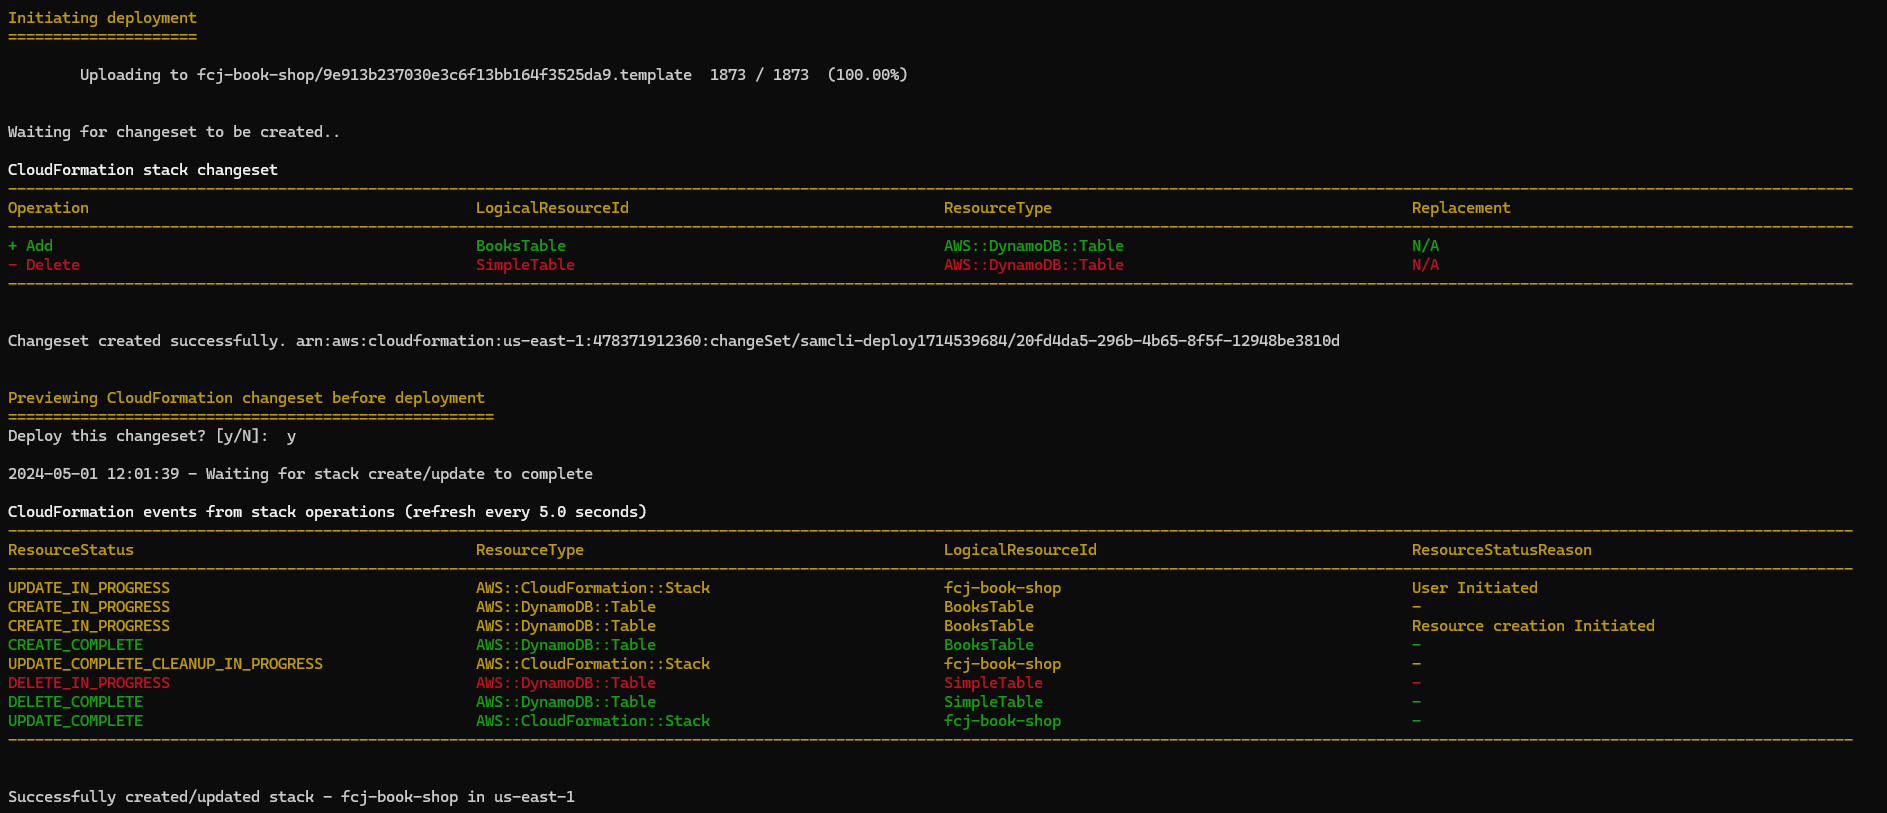Click 'BooksTable' in the changeset table
The width and height of the screenshot is (1887, 813).
[521, 246]
